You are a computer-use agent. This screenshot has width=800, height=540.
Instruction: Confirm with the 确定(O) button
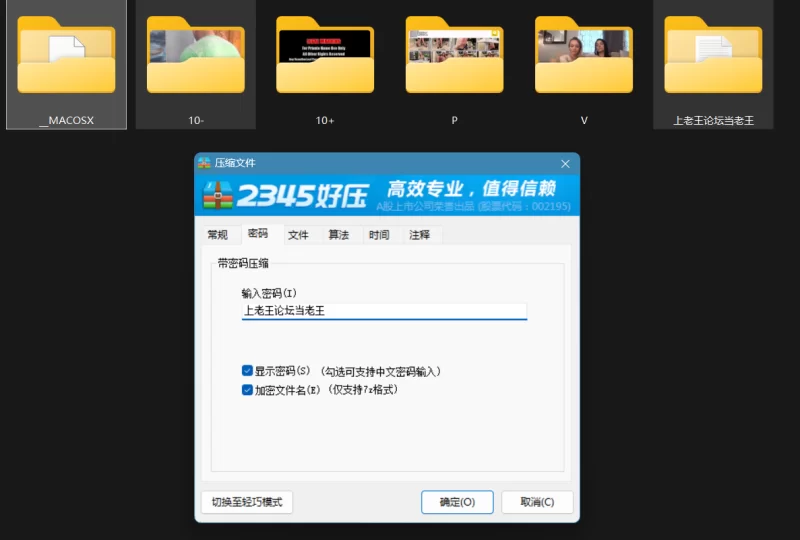(457, 502)
